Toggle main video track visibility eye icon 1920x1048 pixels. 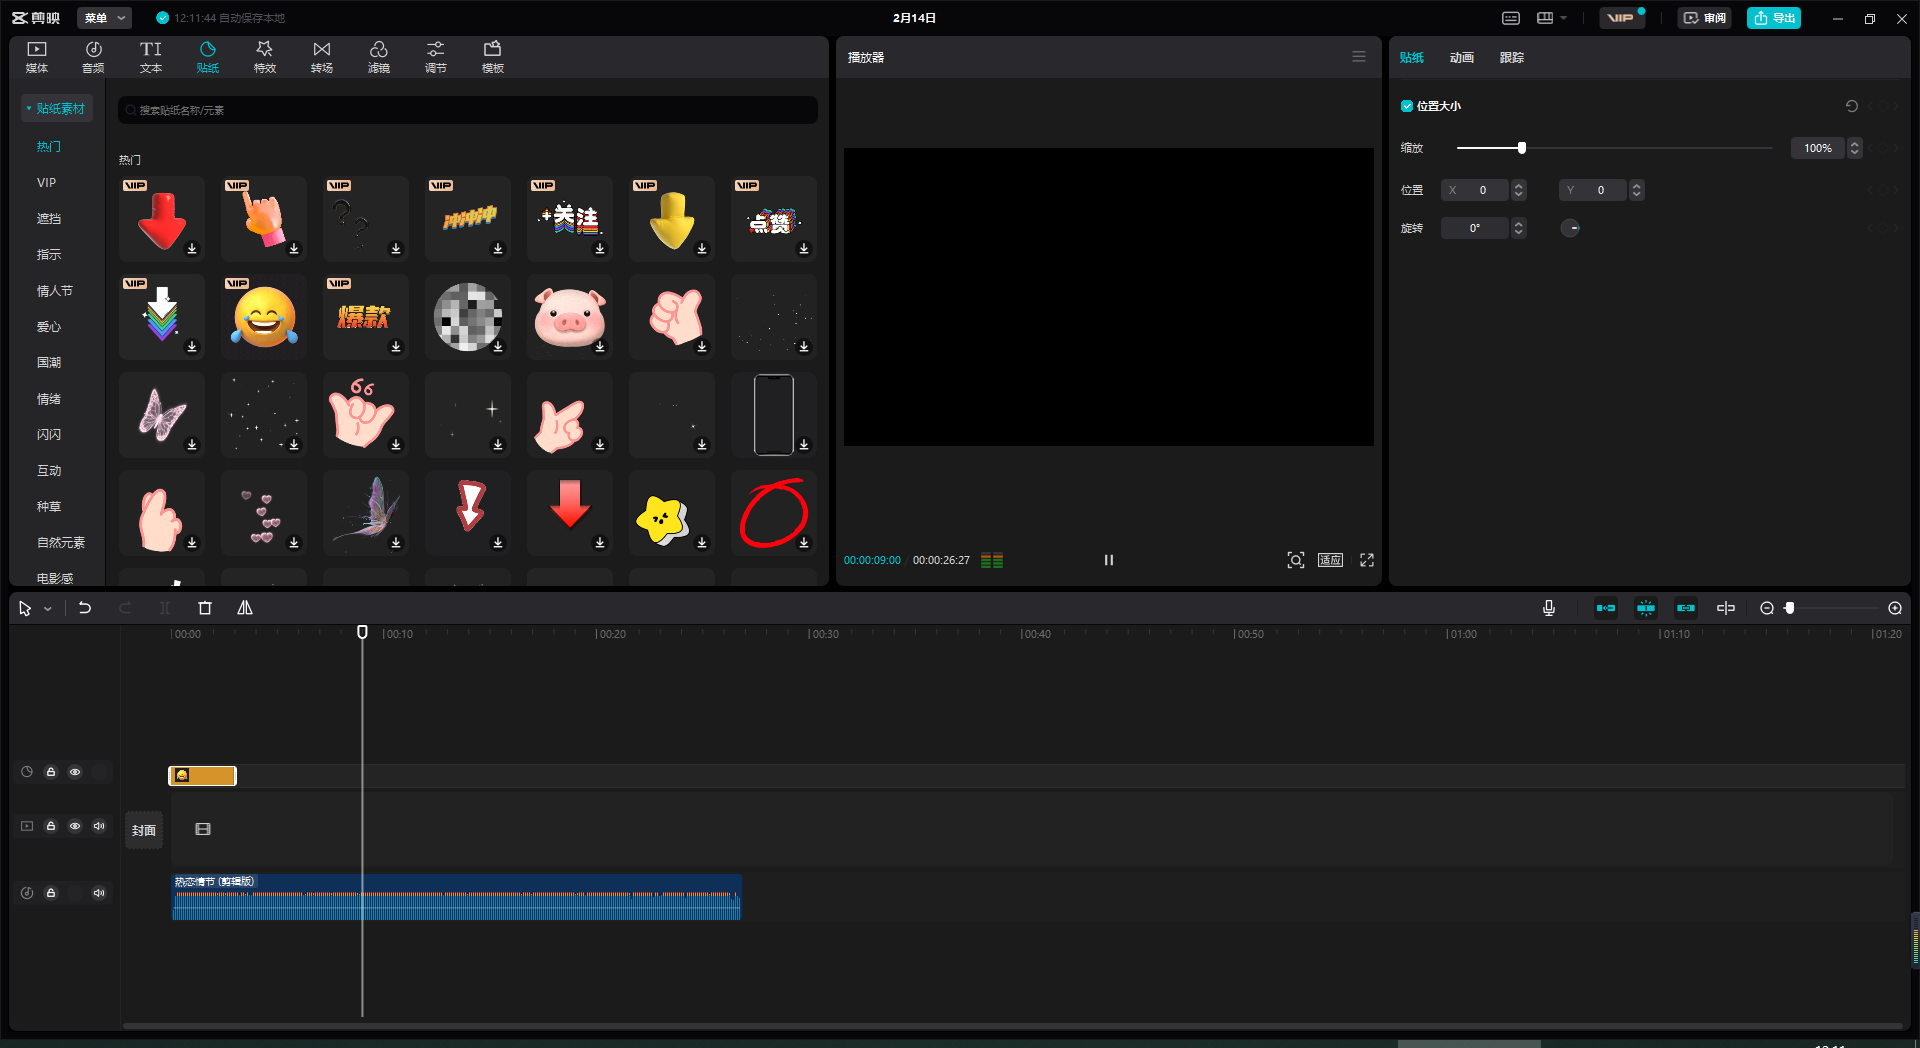point(75,826)
